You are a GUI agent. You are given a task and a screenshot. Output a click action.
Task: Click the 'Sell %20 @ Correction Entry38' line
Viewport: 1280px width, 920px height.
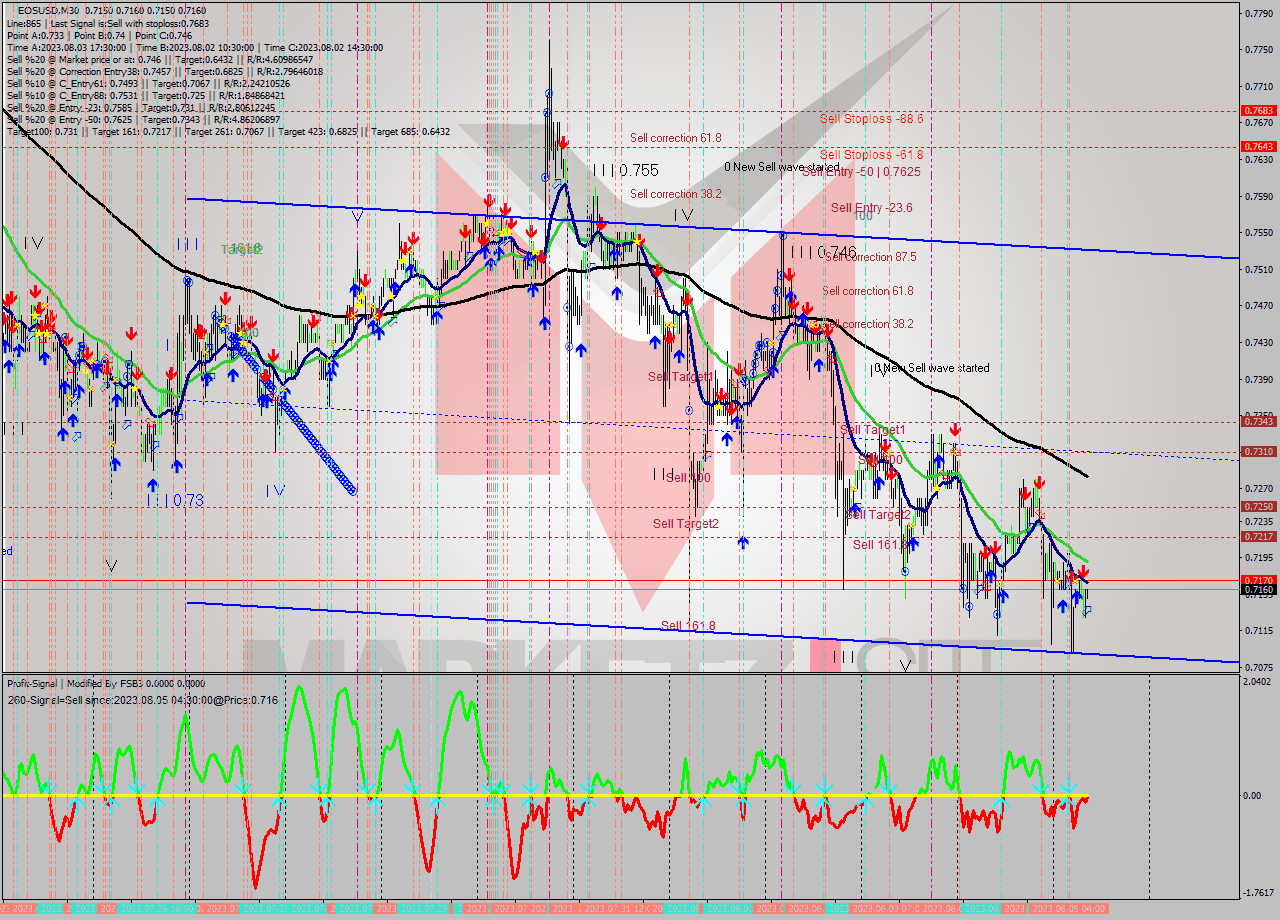click(164, 71)
